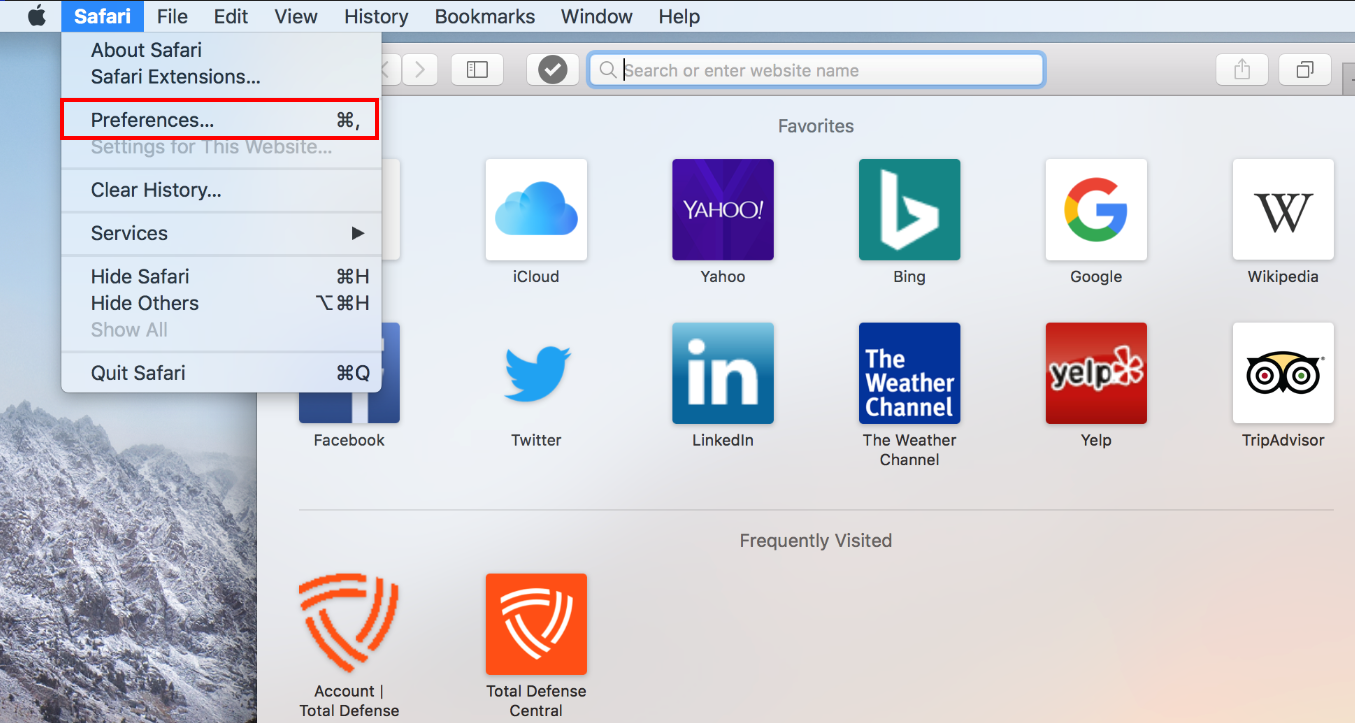Open Preferences… from the Safari menu

221,120
